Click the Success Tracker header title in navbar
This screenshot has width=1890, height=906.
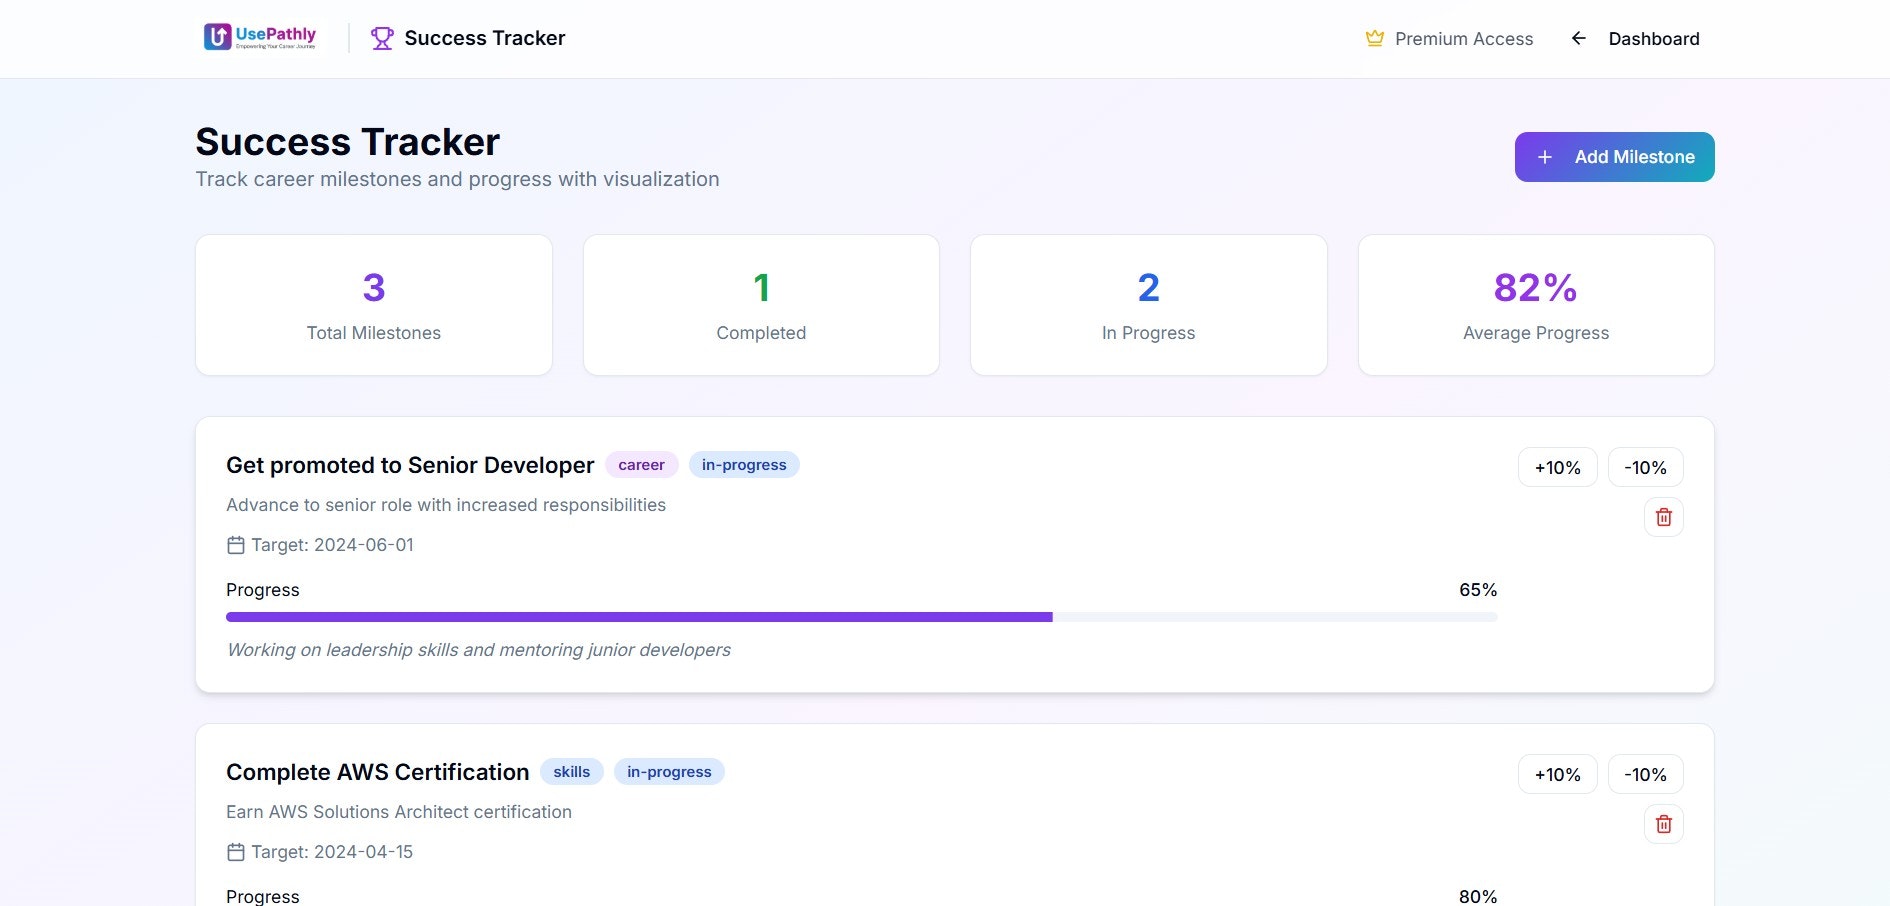pos(485,38)
